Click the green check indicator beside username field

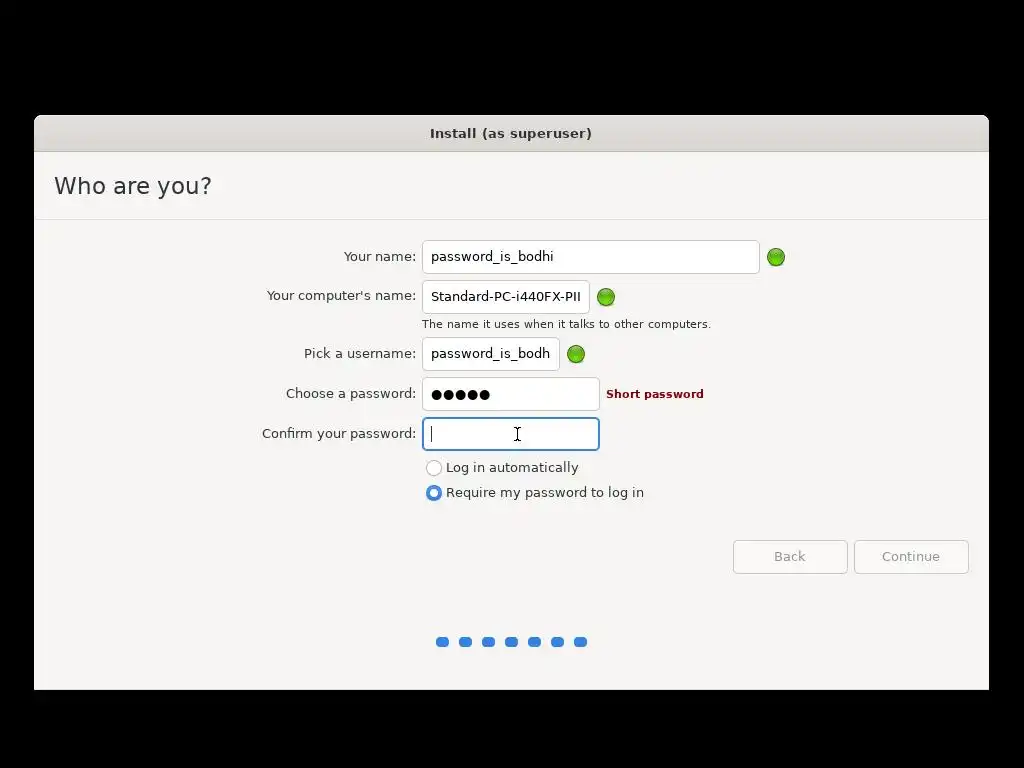coord(575,354)
